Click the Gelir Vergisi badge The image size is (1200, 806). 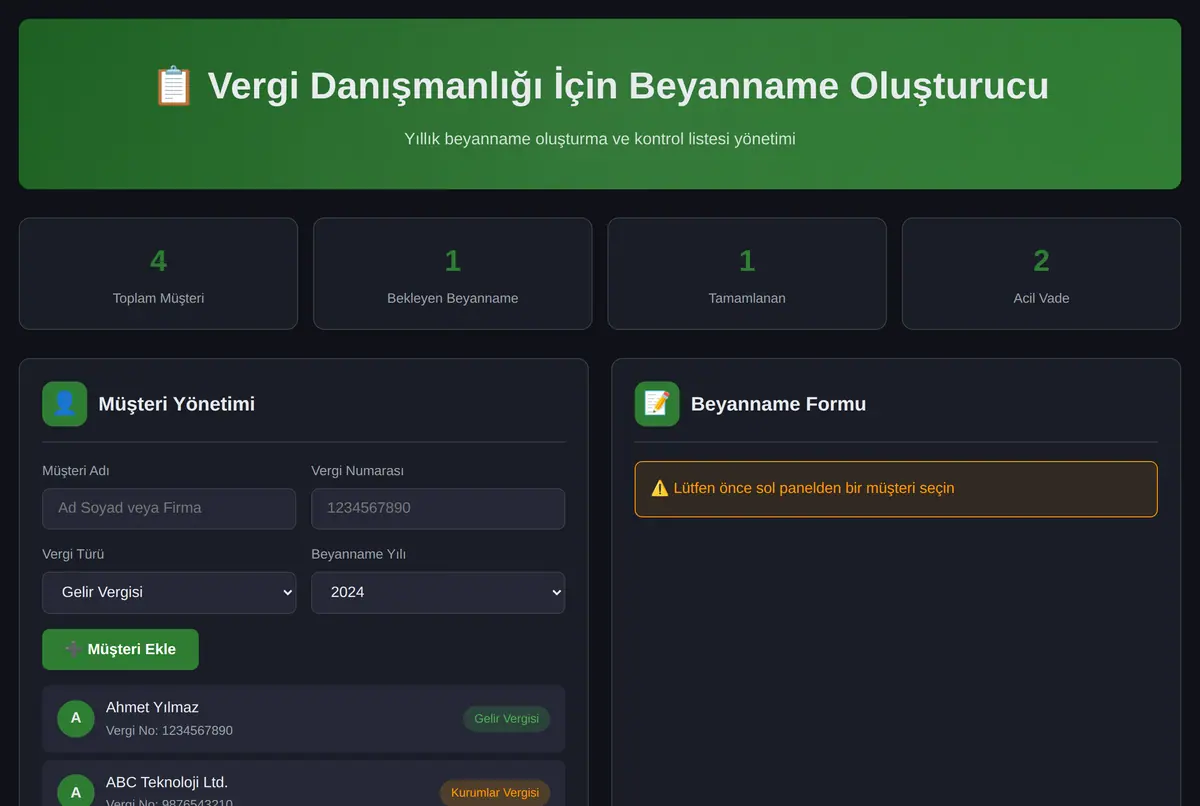pyautogui.click(x=506, y=719)
